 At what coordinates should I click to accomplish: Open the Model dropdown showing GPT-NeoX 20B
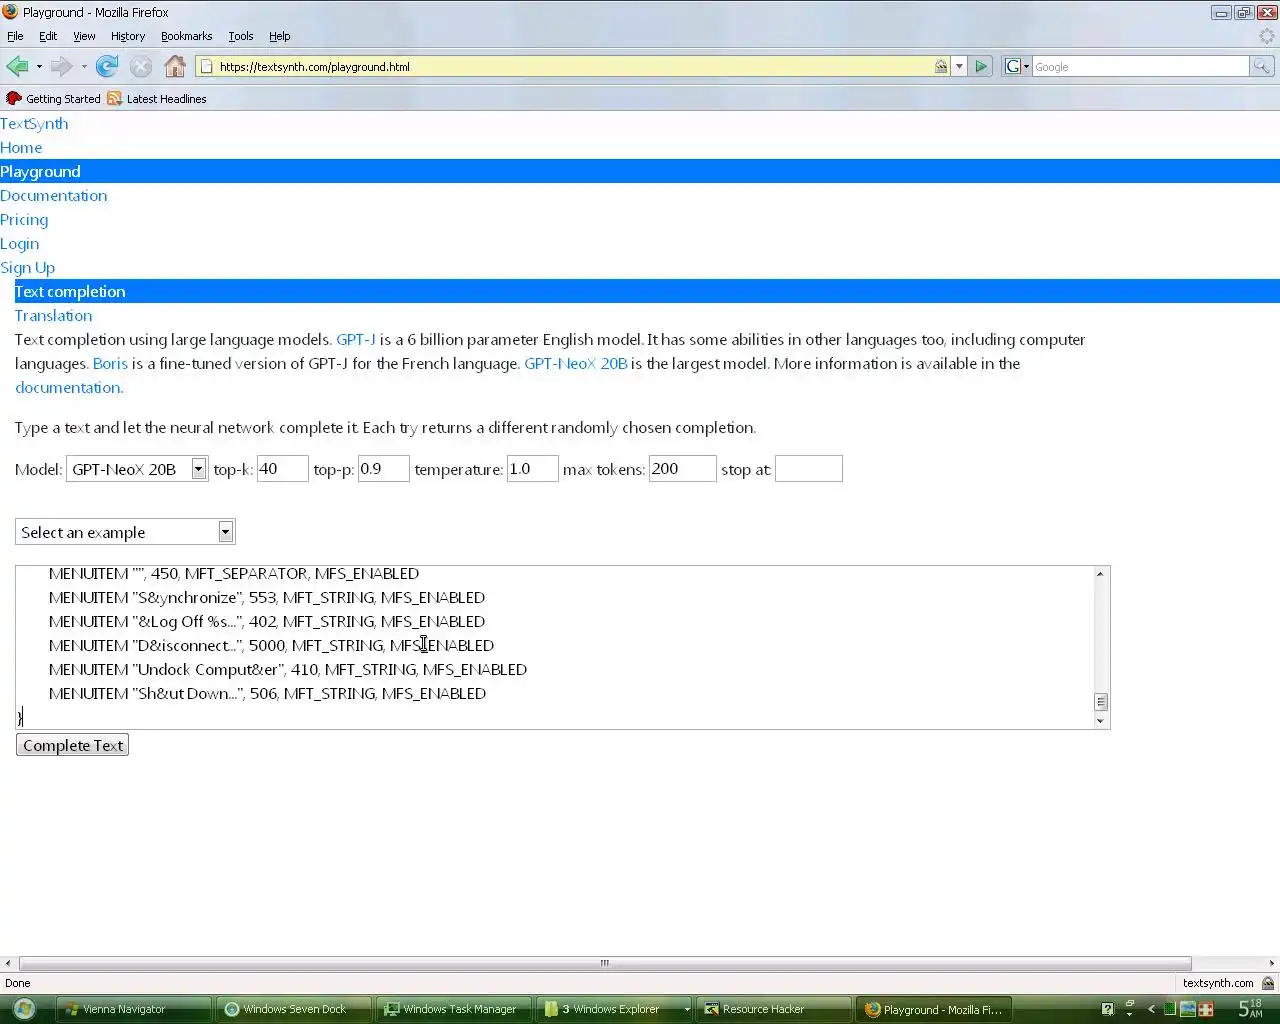click(137, 469)
